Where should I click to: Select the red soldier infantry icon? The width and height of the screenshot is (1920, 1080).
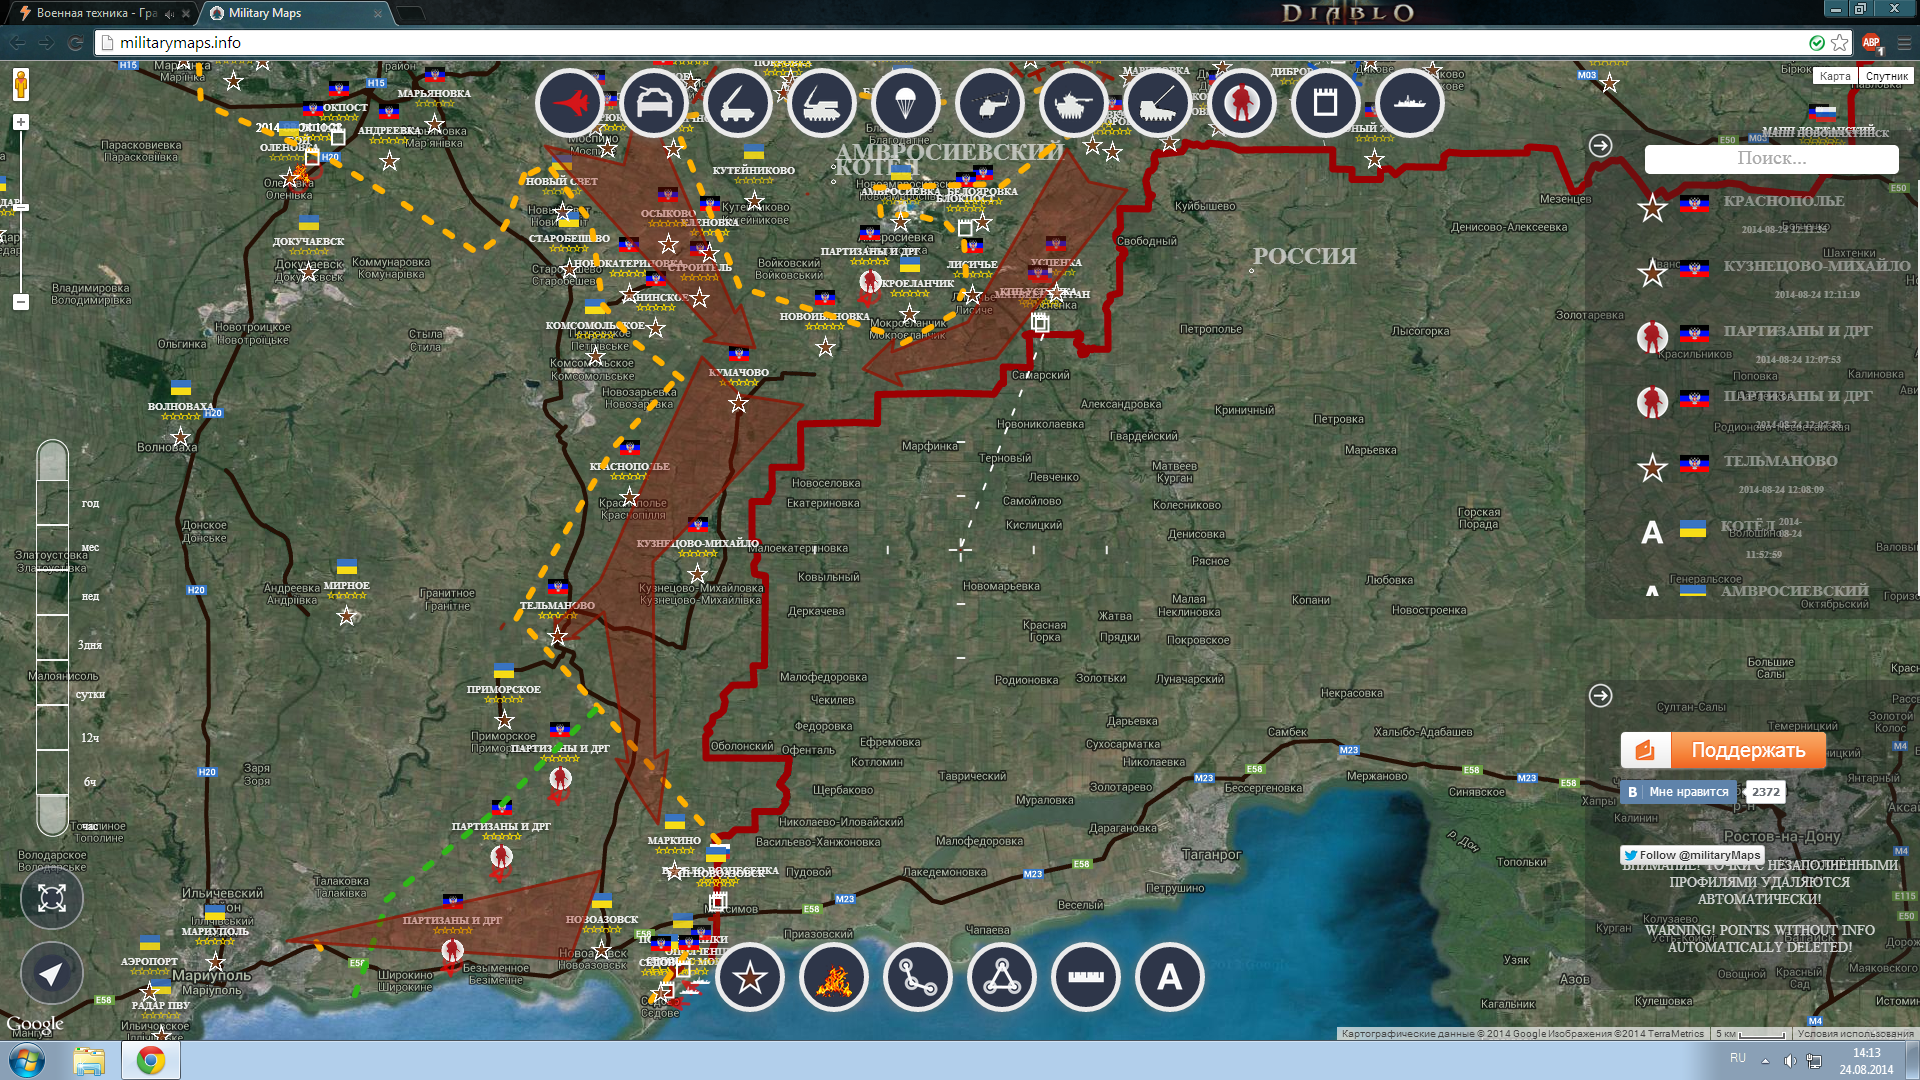click(x=1241, y=103)
